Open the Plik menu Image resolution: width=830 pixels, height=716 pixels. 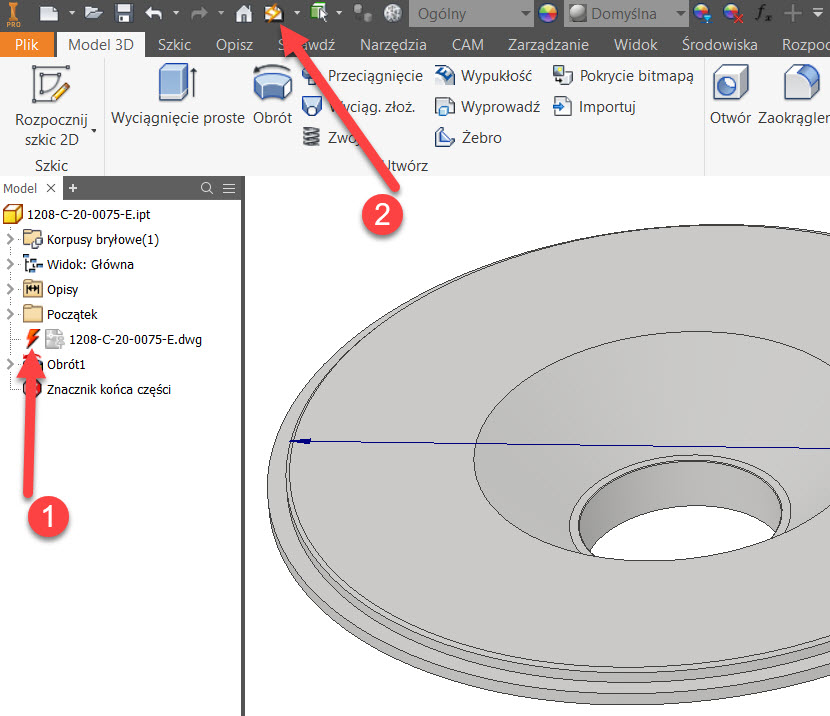[27, 45]
